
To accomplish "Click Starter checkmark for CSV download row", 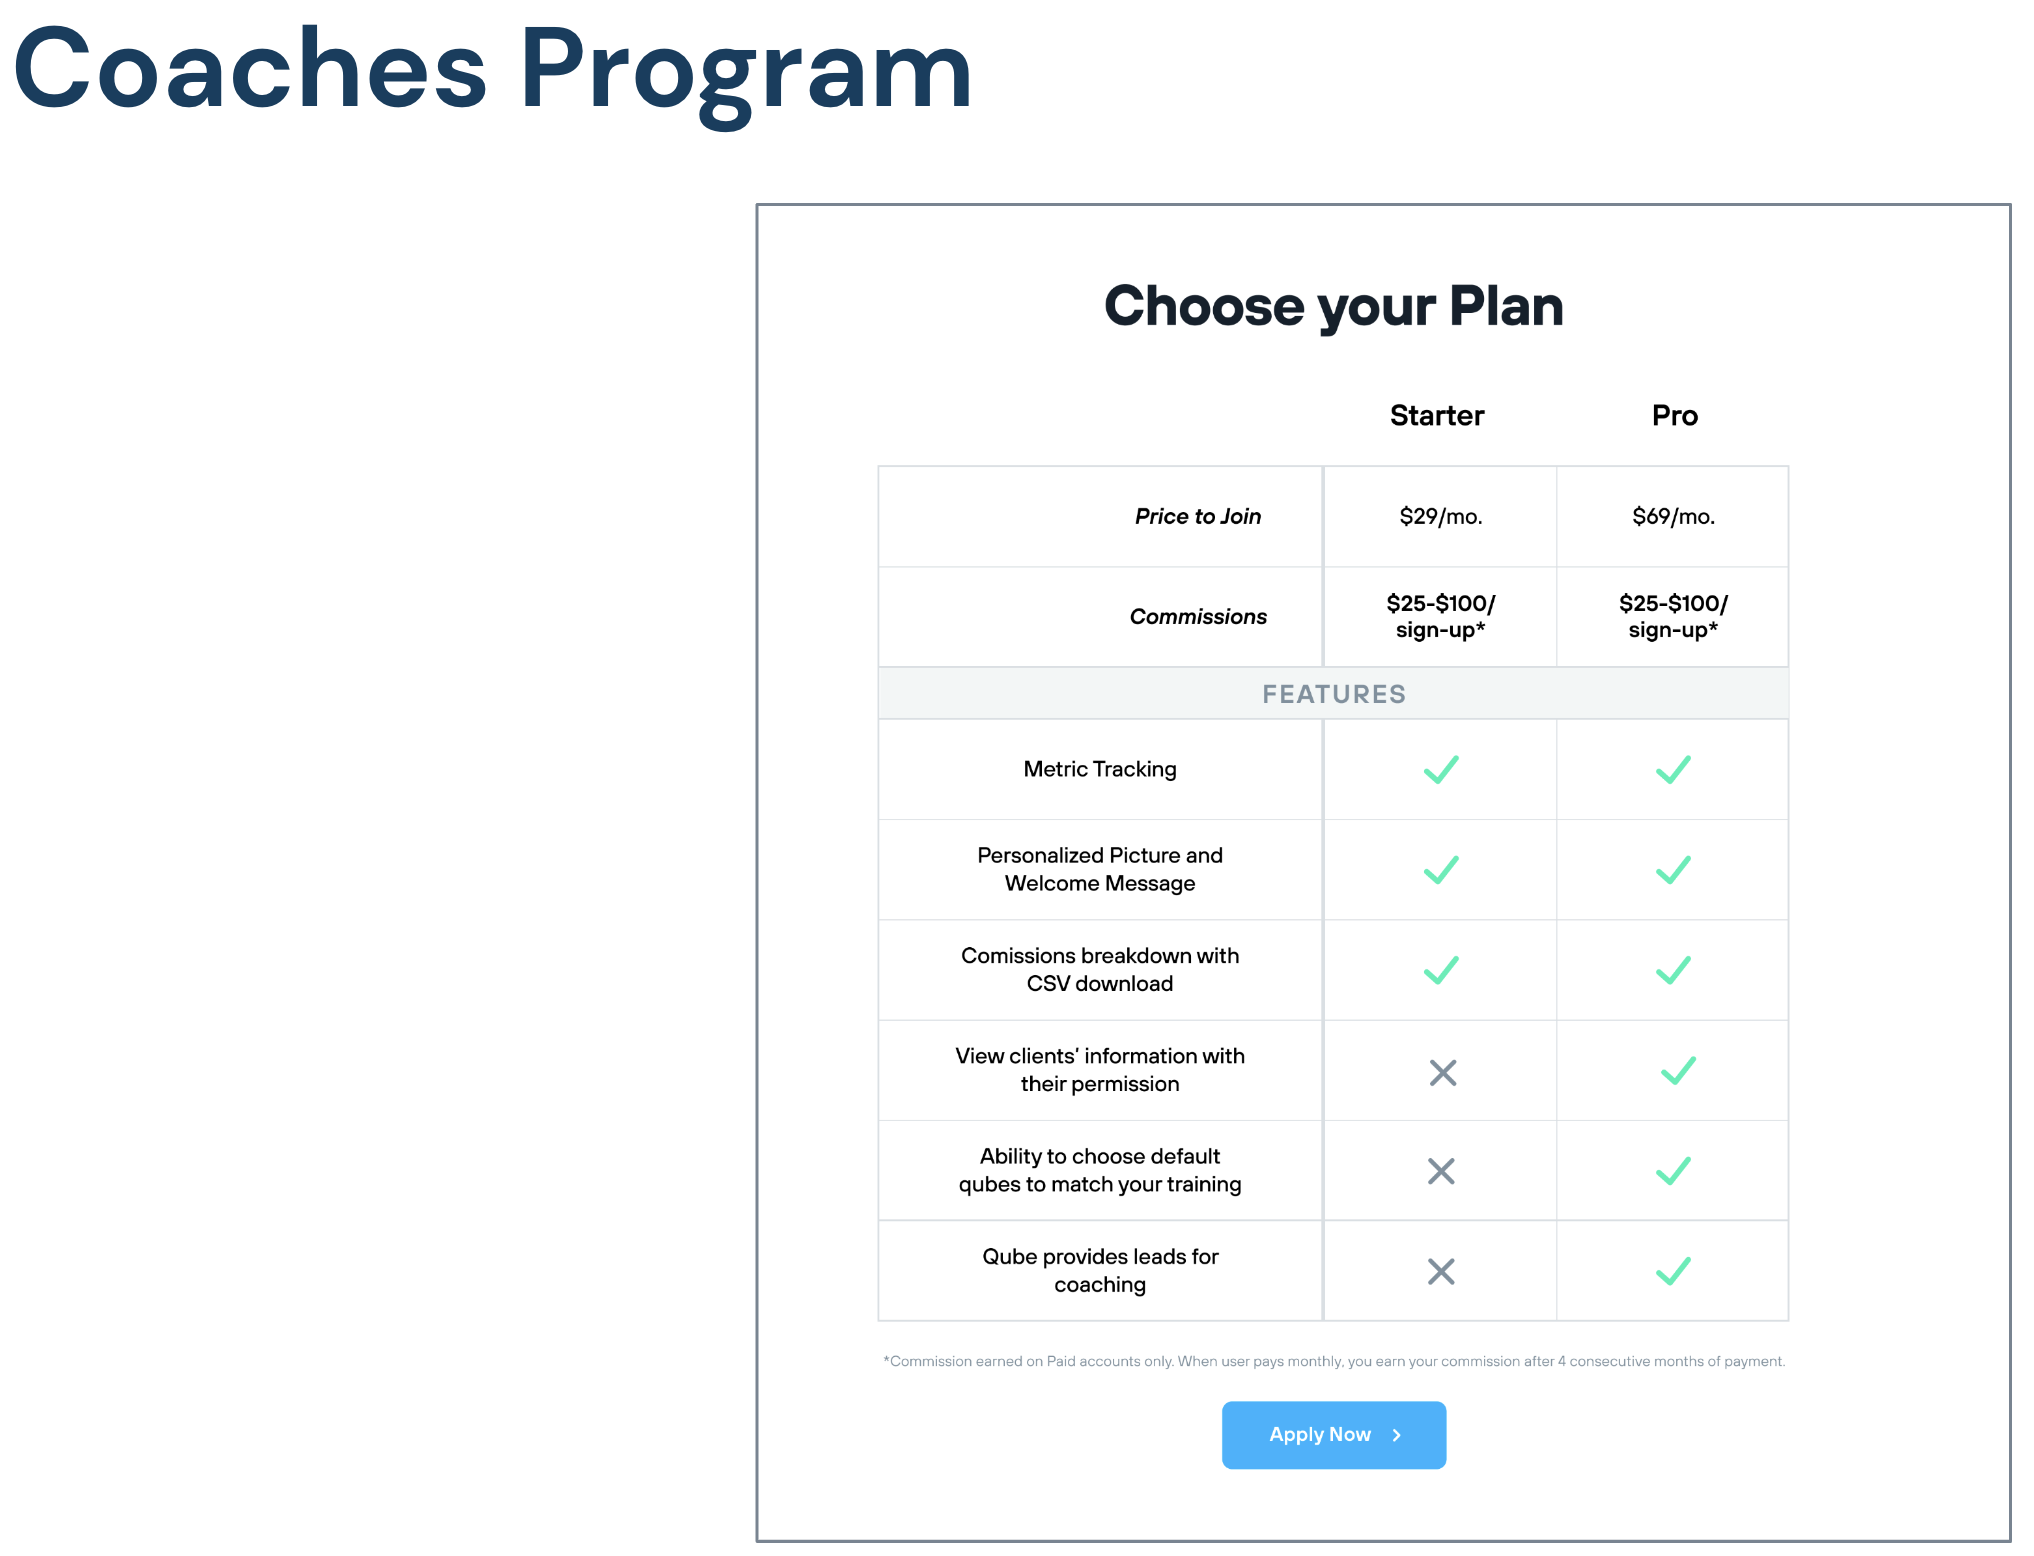I will click(1441, 969).
